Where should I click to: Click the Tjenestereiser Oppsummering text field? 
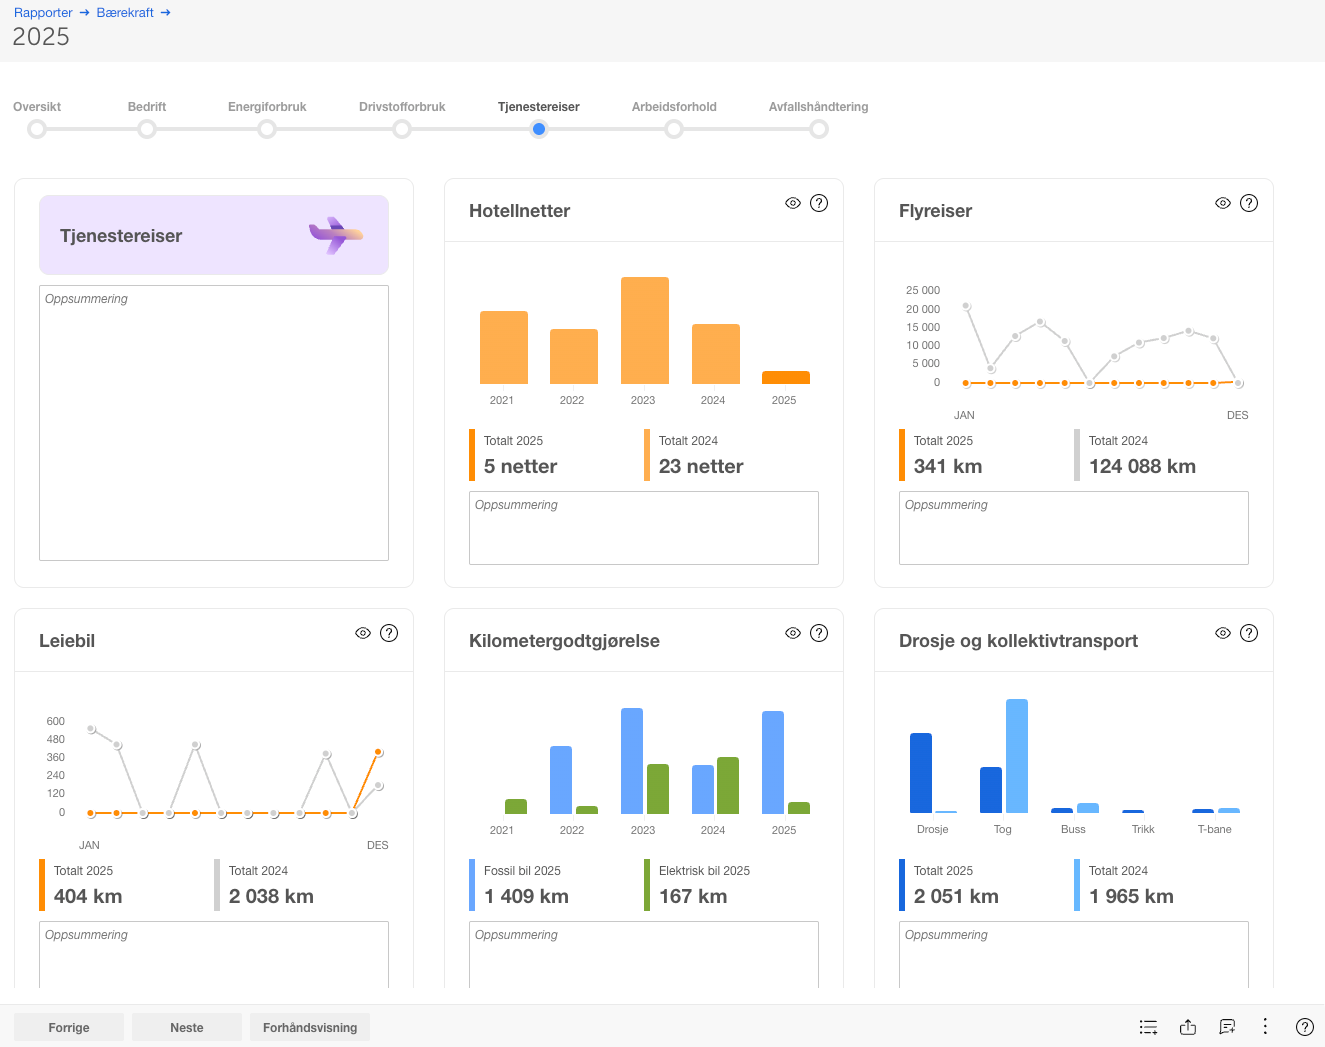214,423
